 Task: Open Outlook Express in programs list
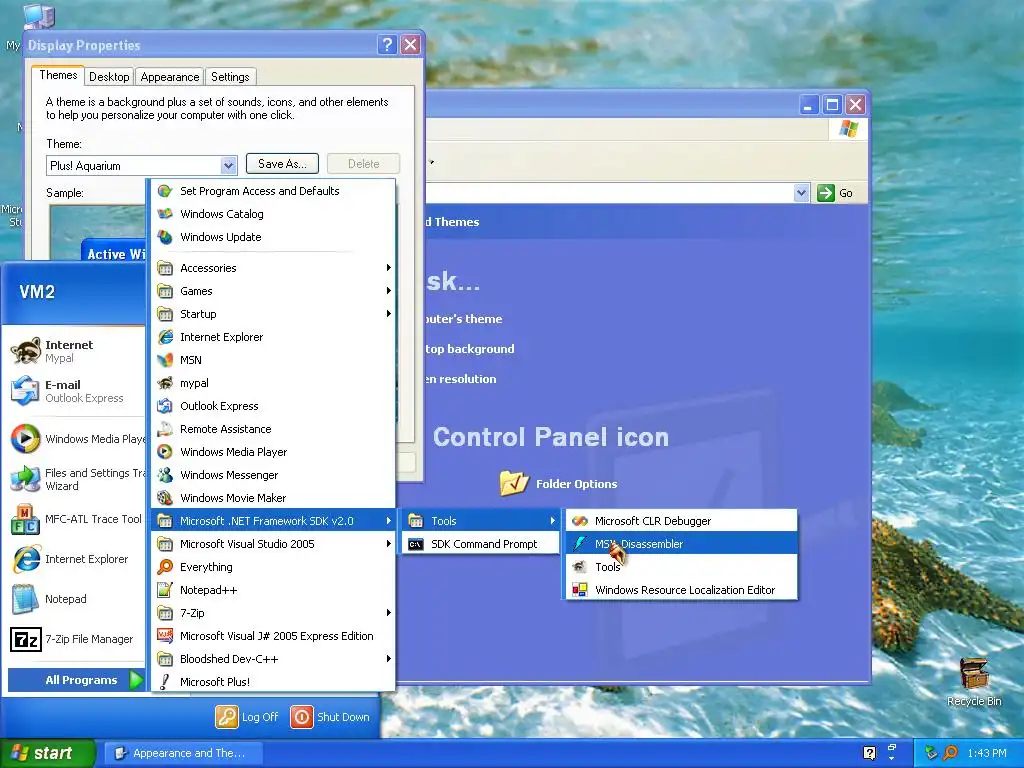(273, 406)
